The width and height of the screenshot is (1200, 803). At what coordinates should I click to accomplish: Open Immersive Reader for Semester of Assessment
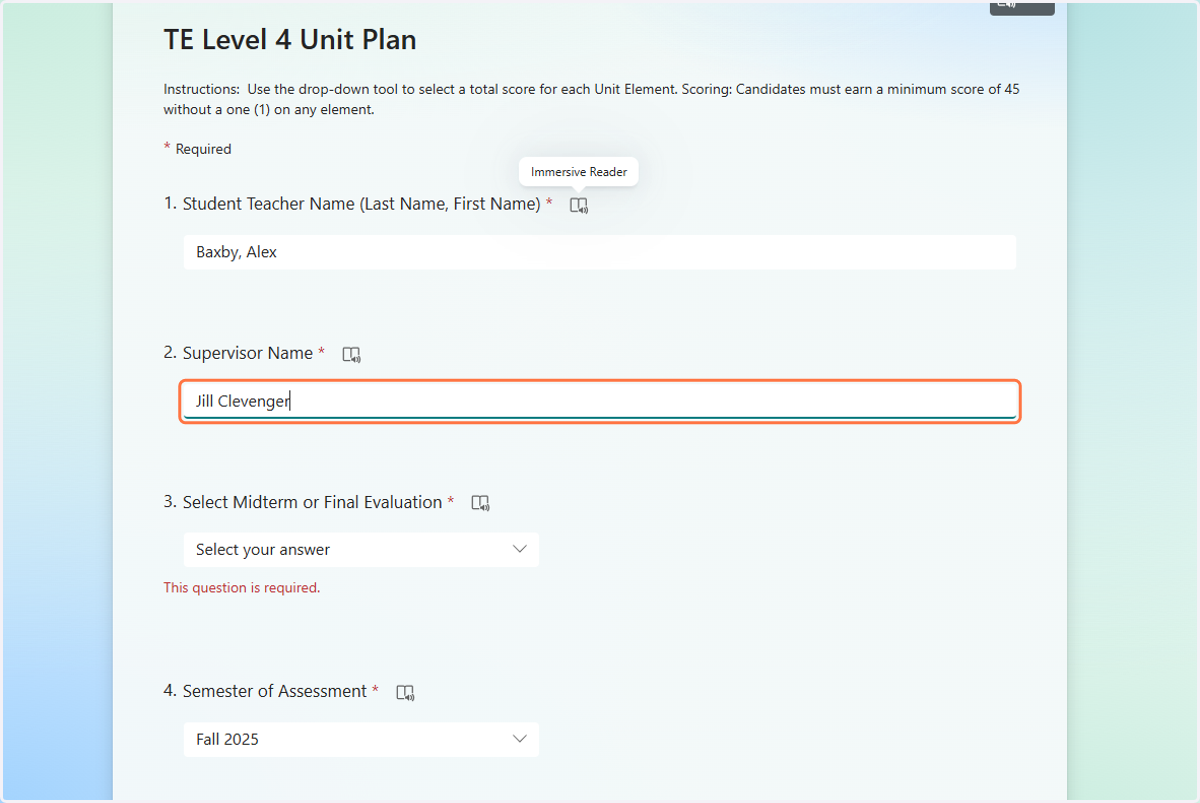[x=405, y=692]
